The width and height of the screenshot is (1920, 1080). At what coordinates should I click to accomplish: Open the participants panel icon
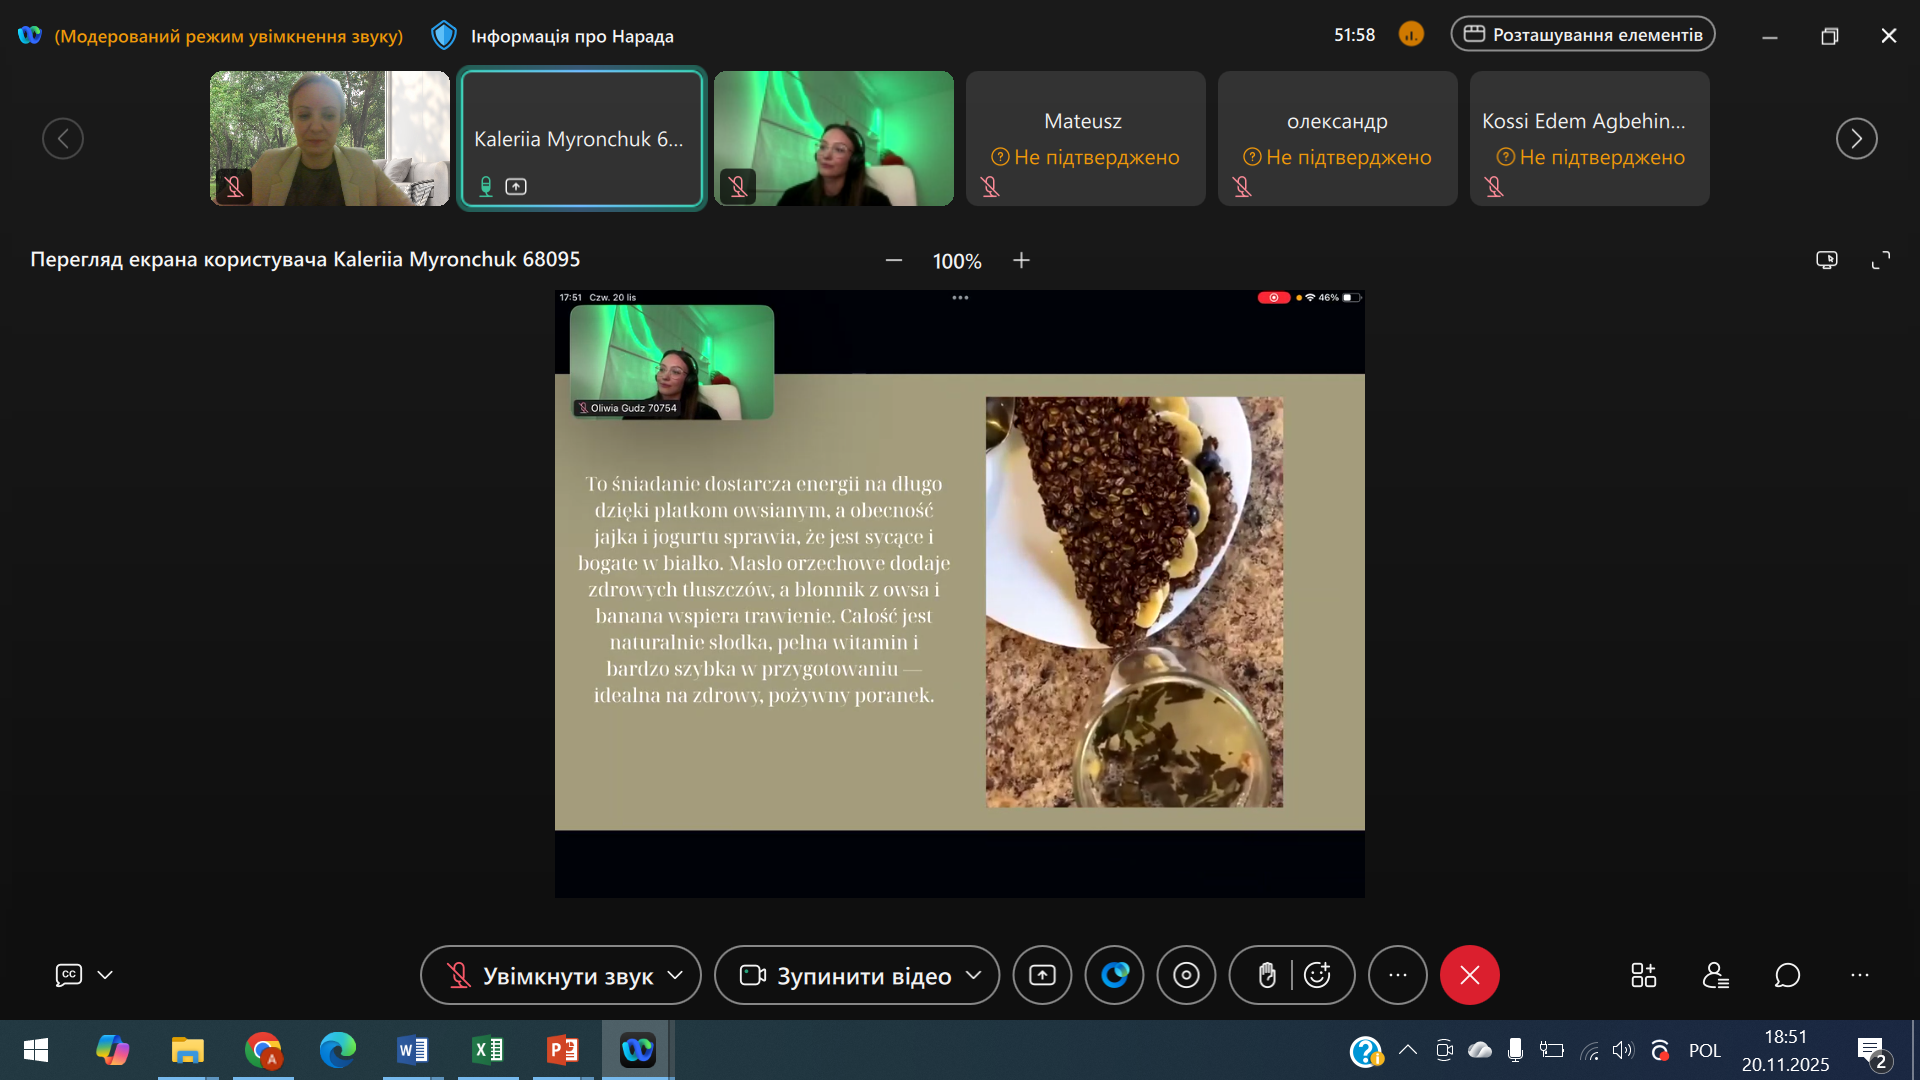click(x=1715, y=975)
